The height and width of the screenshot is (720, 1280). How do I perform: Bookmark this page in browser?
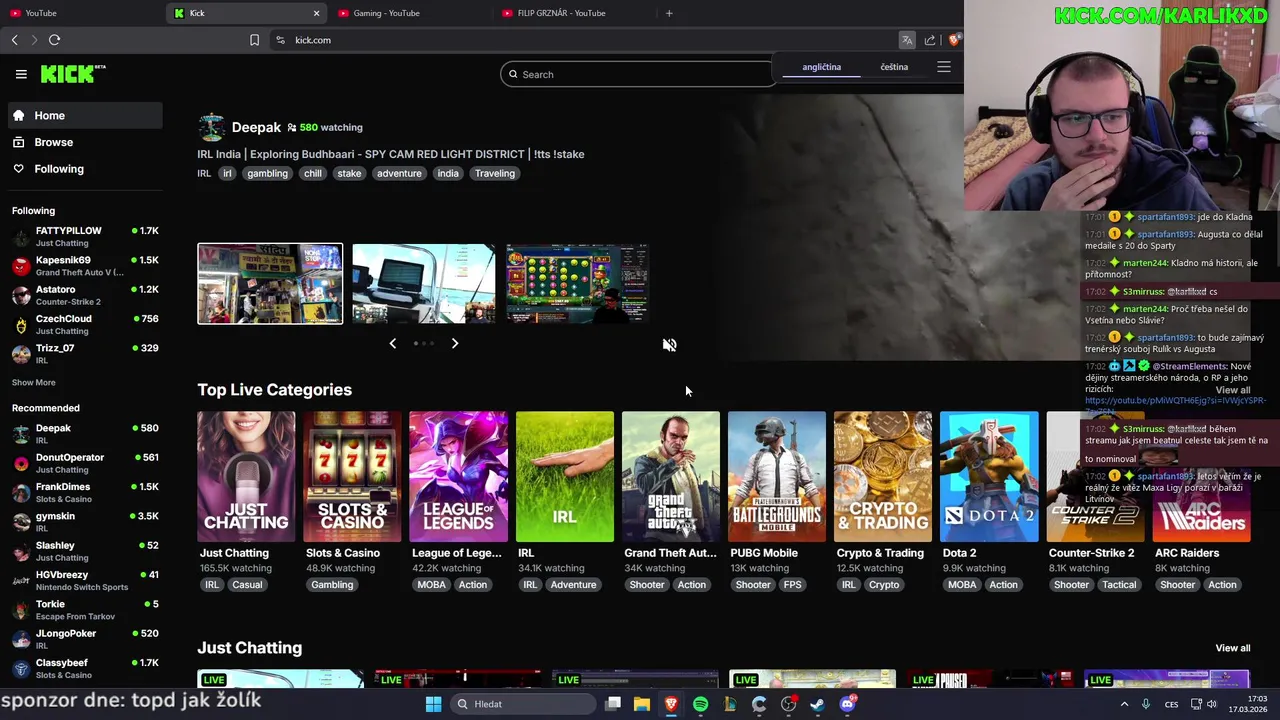[254, 40]
